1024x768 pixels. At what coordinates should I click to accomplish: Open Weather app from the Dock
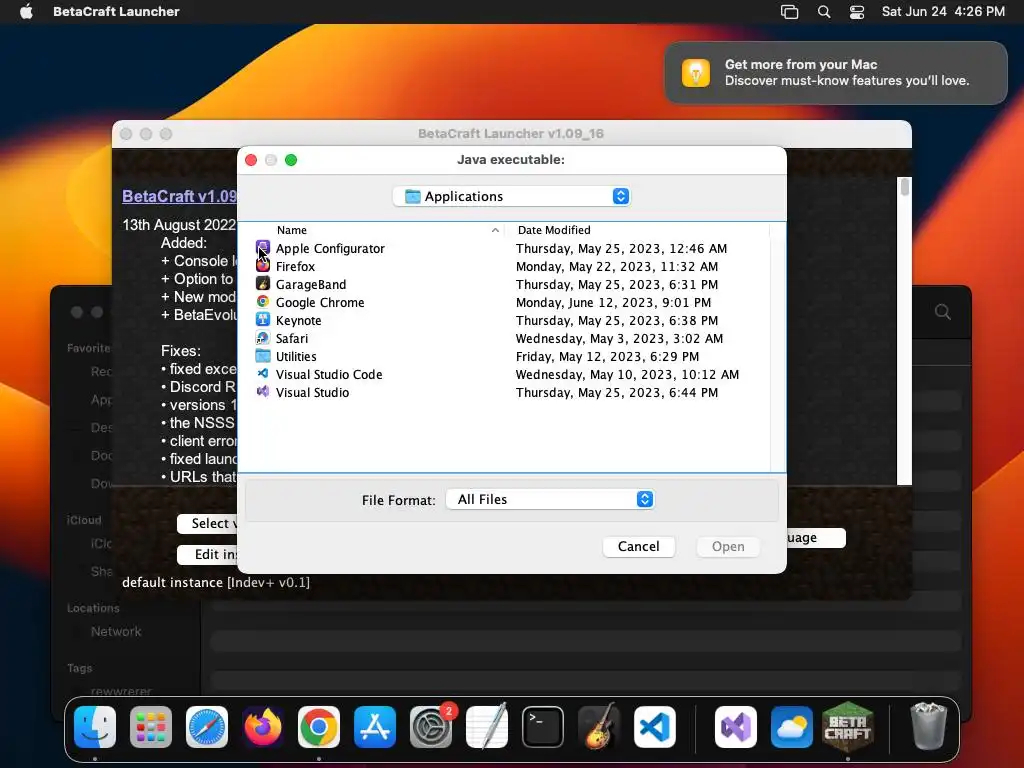click(792, 727)
